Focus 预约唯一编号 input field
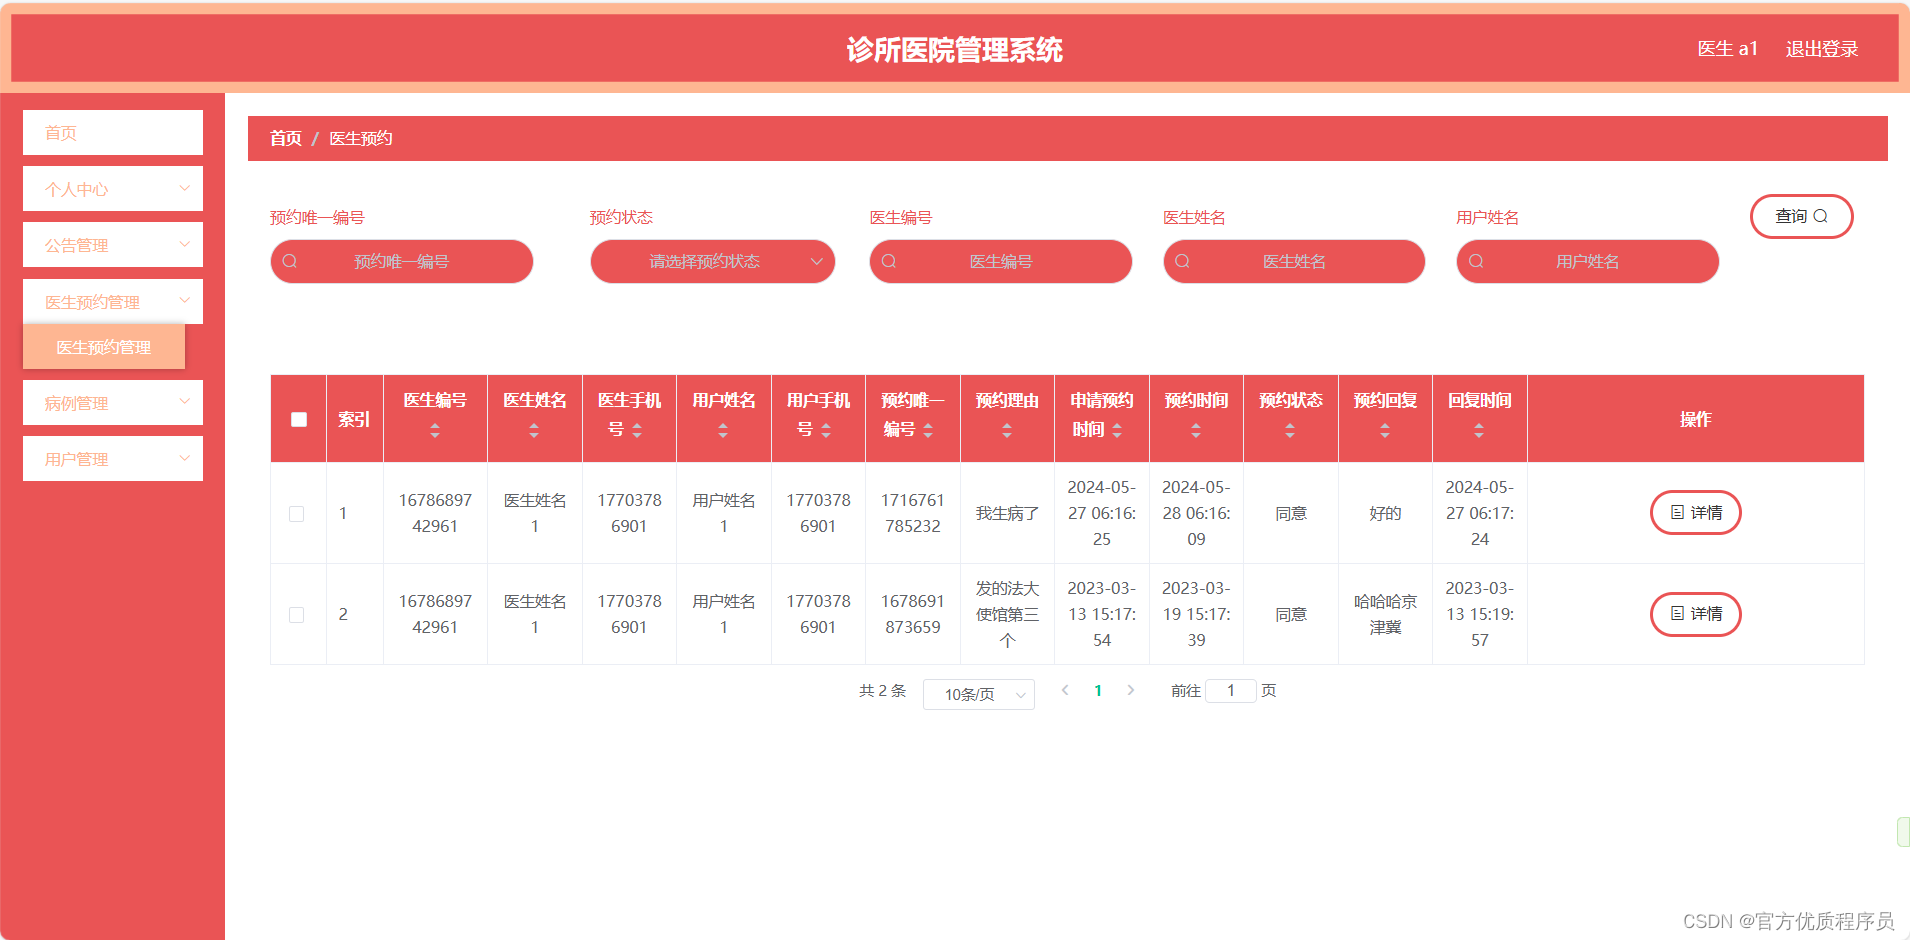Viewport: 1910px width, 940px height. (402, 261)
